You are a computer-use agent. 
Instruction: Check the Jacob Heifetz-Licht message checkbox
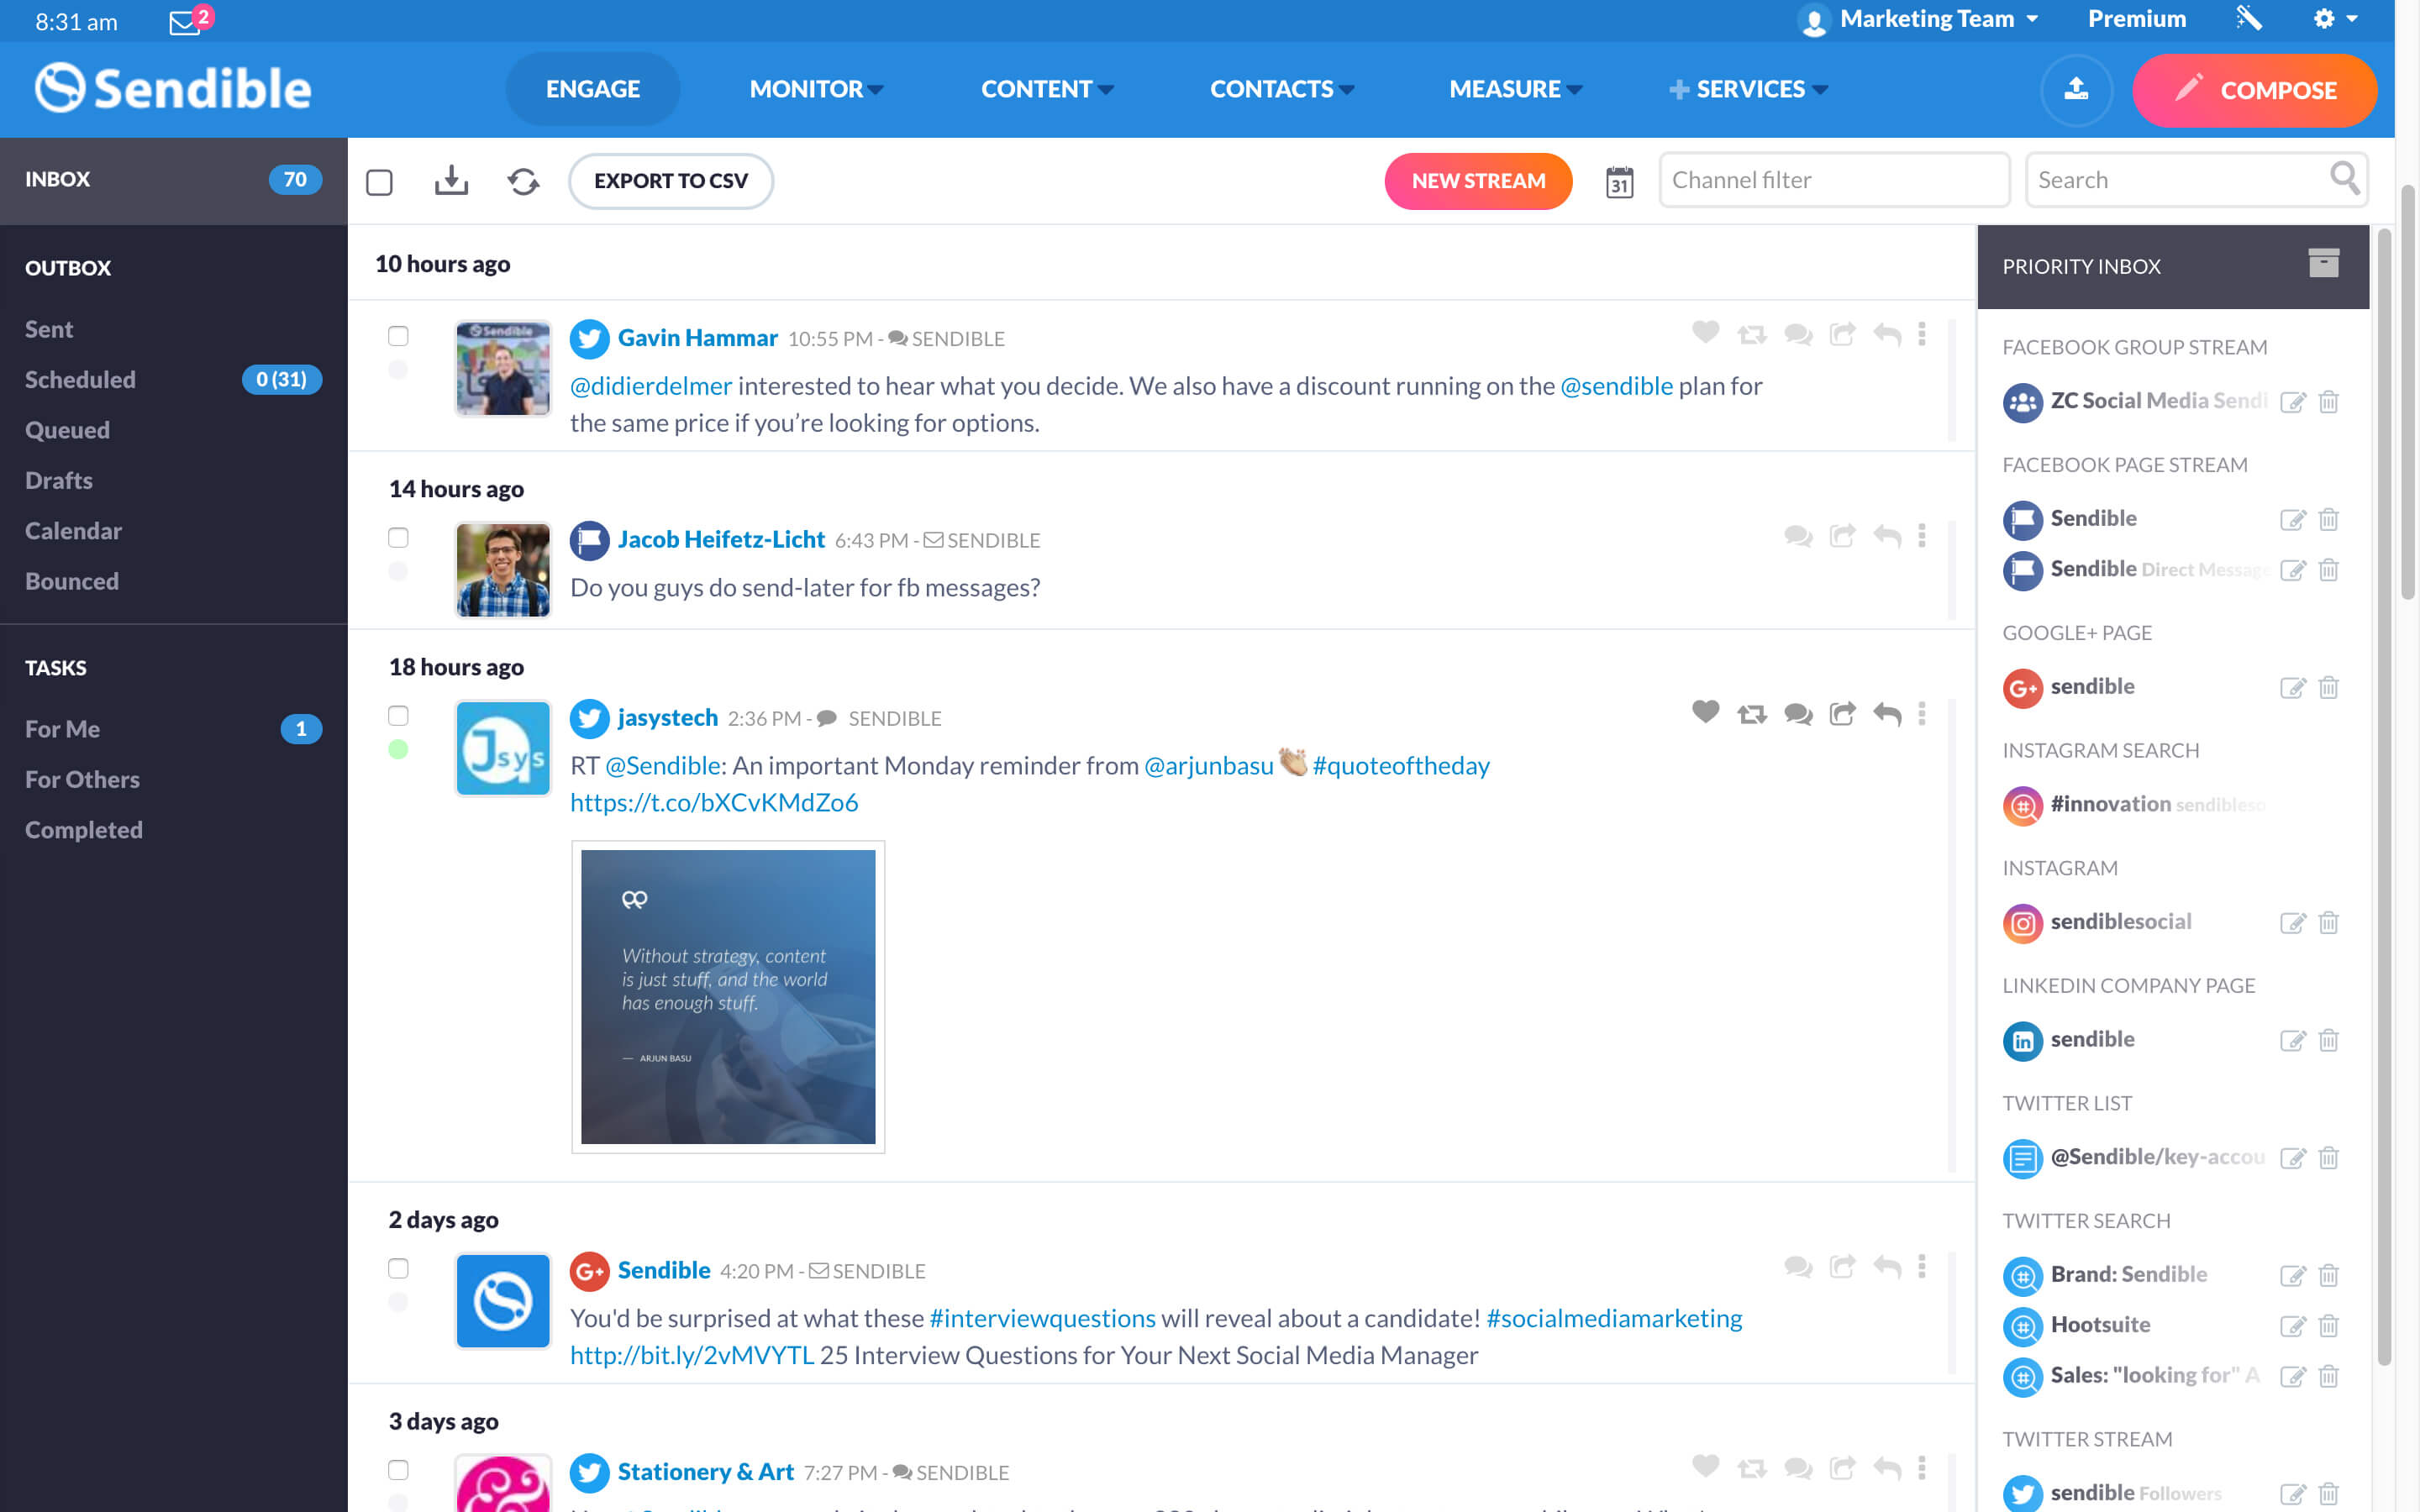398,538
